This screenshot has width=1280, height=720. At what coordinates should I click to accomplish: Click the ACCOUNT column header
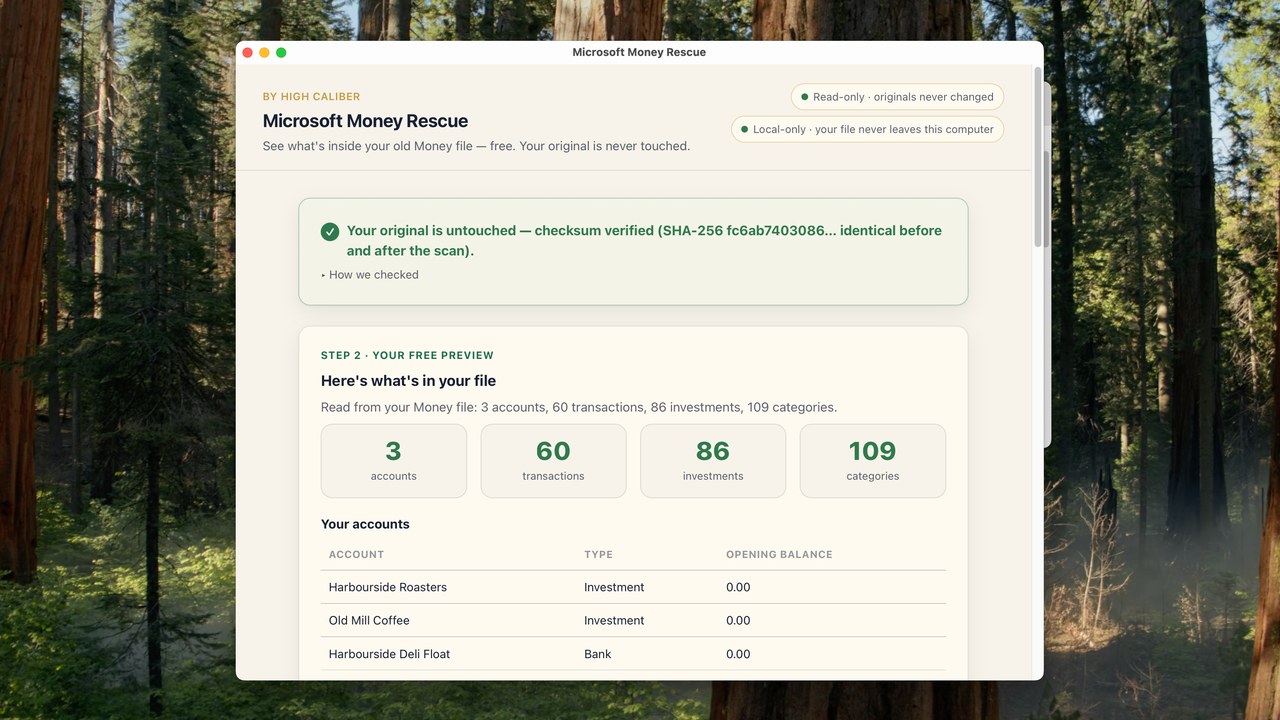[356, 554]
